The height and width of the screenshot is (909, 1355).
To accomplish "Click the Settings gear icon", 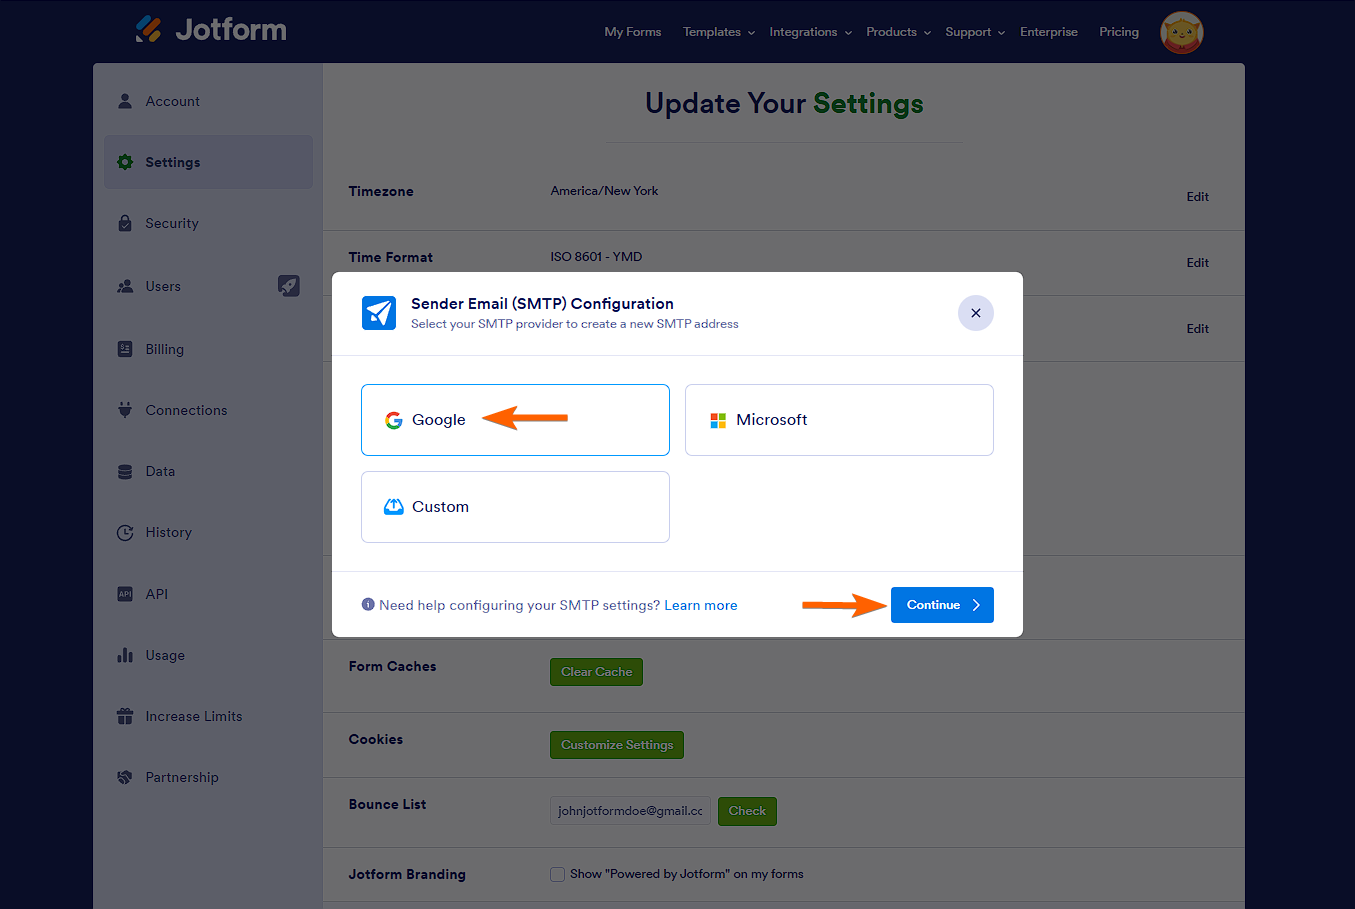I will [x=125, y=162].
